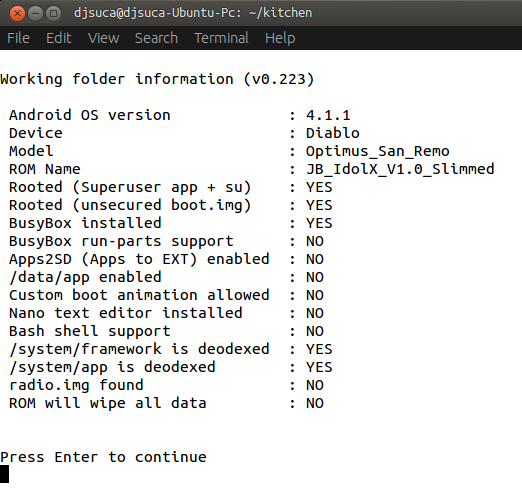The height and width of the screenshot is (488, 522).
Task: Click the NO value for Bash shell support
Action: coord(315,331)
